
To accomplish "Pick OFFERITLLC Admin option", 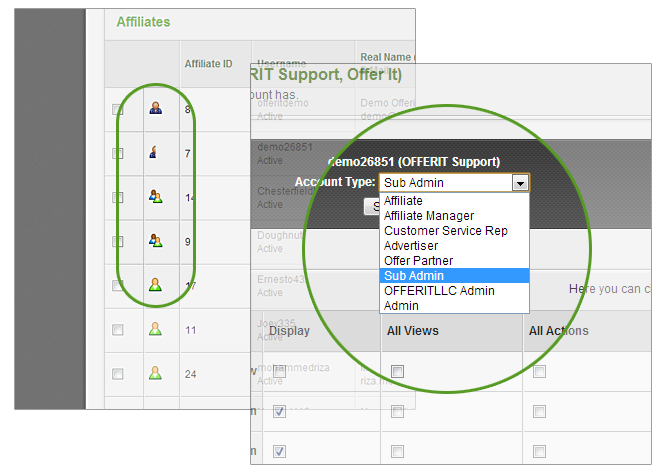I will point(439,291).
